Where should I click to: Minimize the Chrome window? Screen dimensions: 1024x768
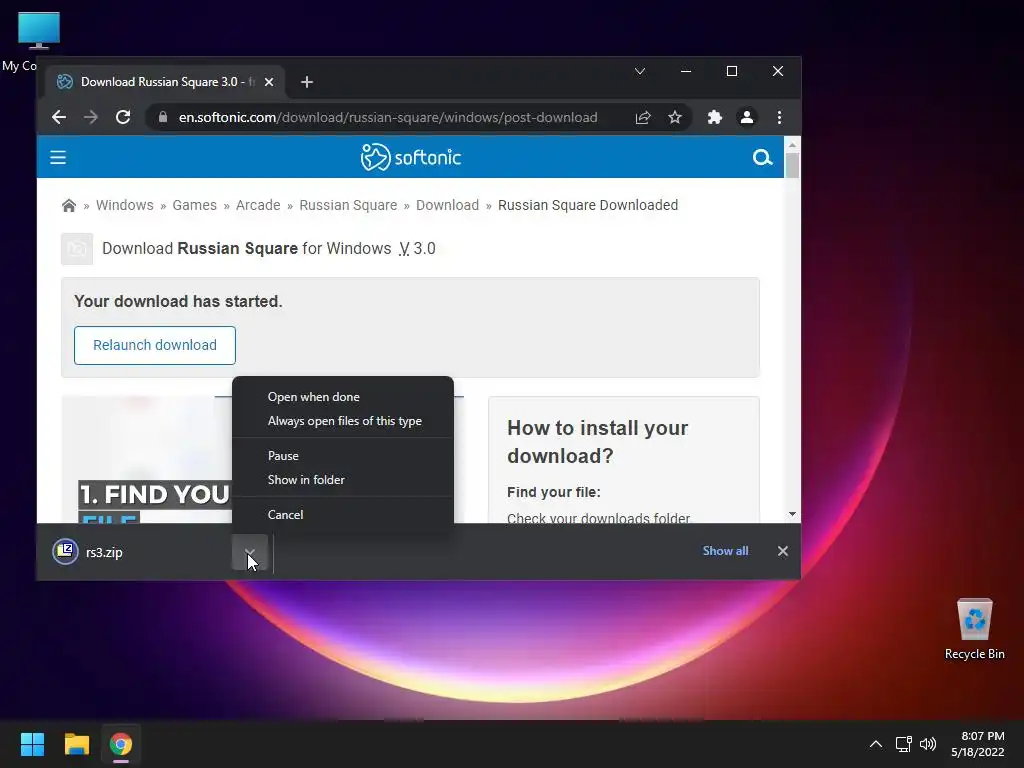click(686, 71)
